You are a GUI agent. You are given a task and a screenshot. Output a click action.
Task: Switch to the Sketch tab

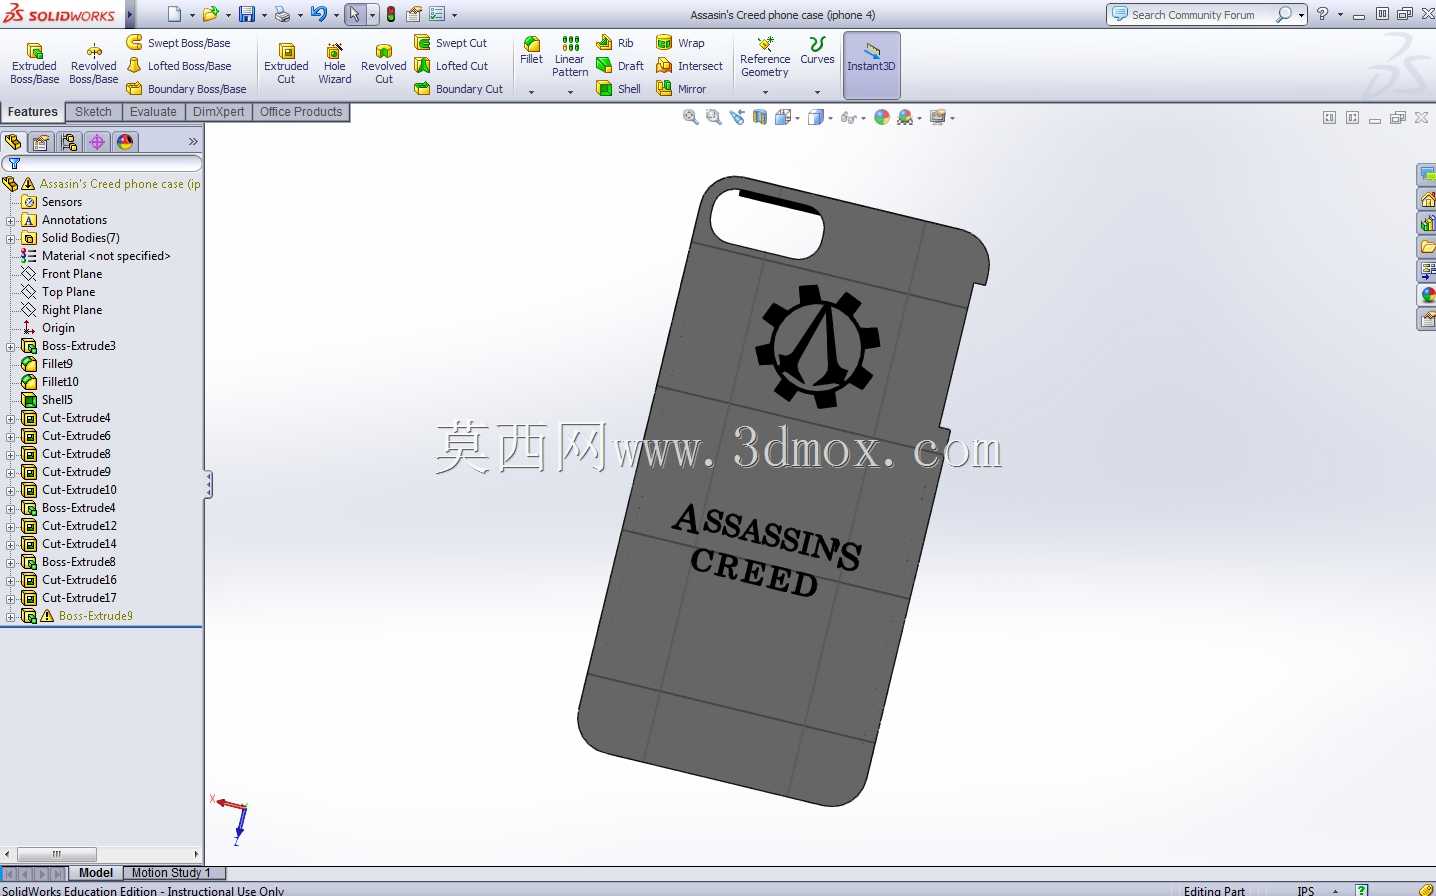93,112
